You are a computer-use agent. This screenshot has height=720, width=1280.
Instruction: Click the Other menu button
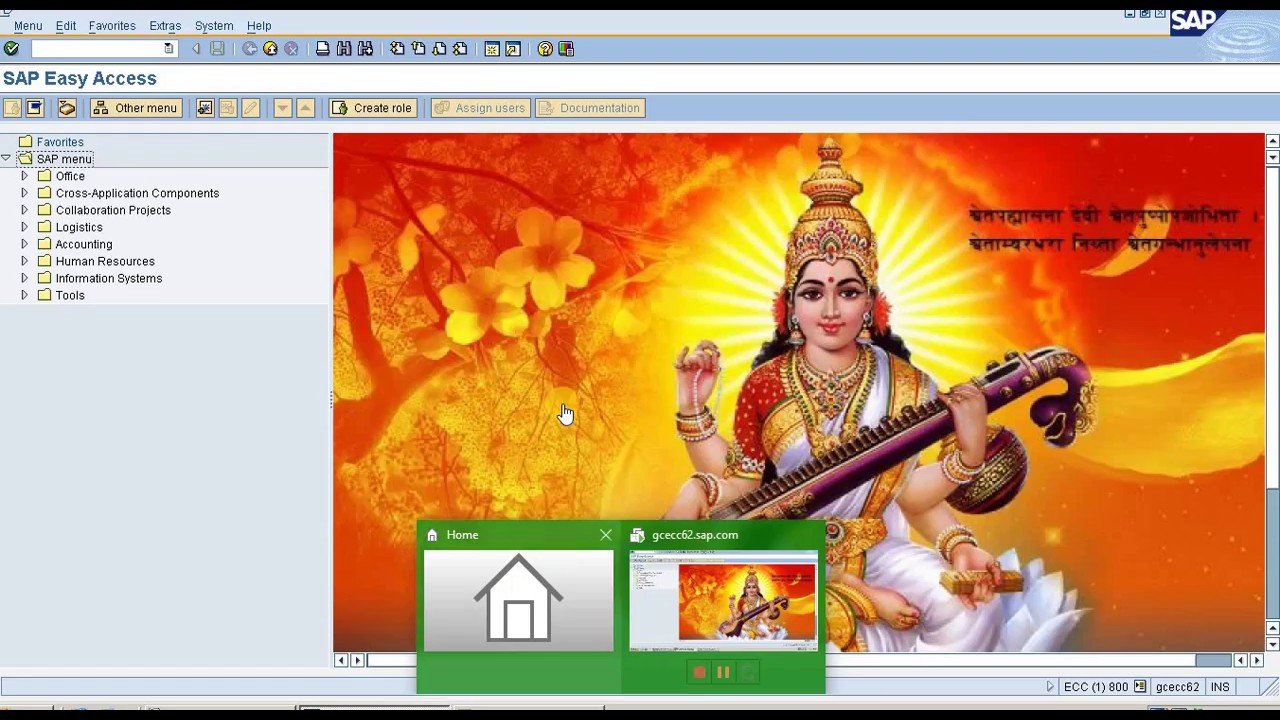click(135, 108)
